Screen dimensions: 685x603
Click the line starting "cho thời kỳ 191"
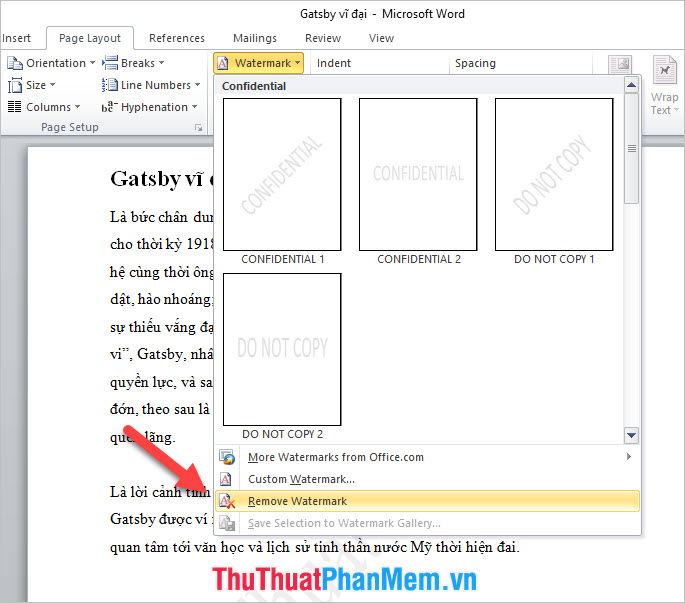tap(162, 244)
